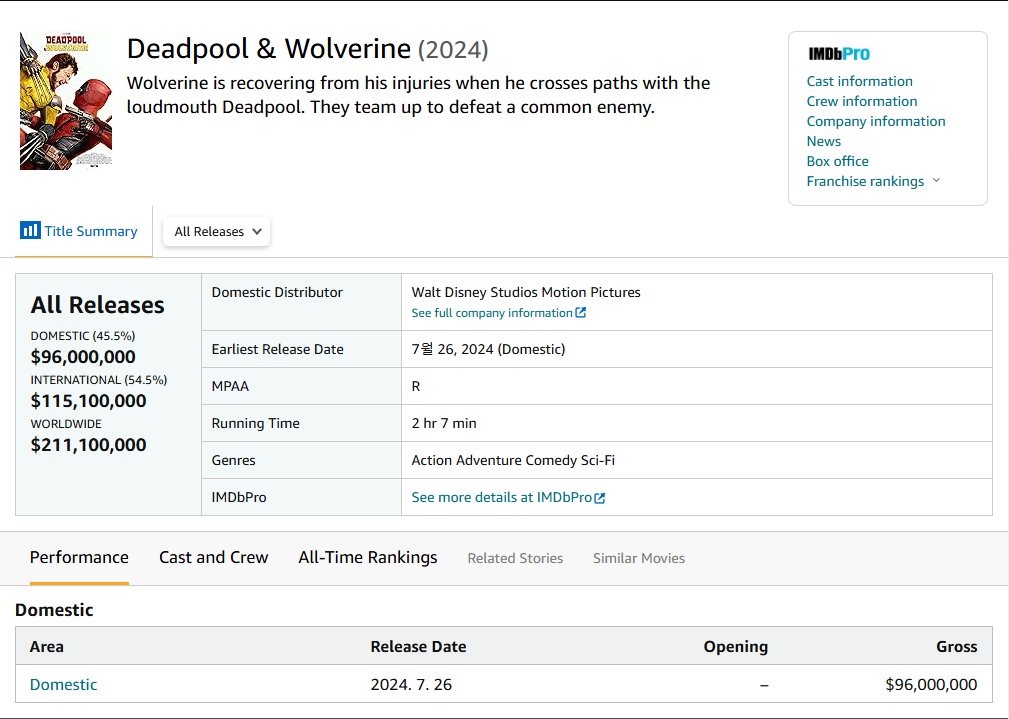View the Similar Movies tab
This screenshot has width=1009, height=719.
638,558
